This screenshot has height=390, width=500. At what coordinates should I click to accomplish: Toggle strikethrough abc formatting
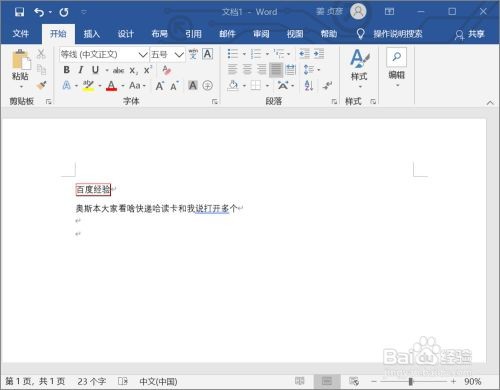[x=118, y=70]
